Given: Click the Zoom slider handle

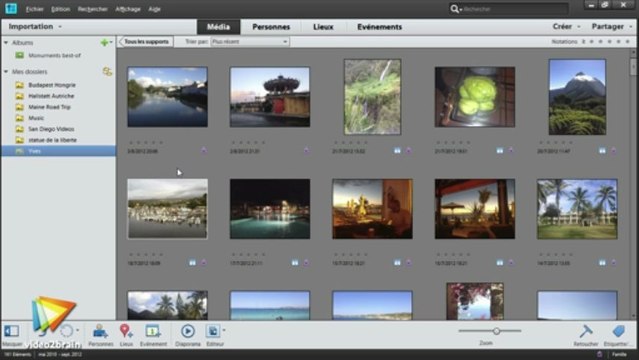Looking at the screenshot, I should [496, 331].
